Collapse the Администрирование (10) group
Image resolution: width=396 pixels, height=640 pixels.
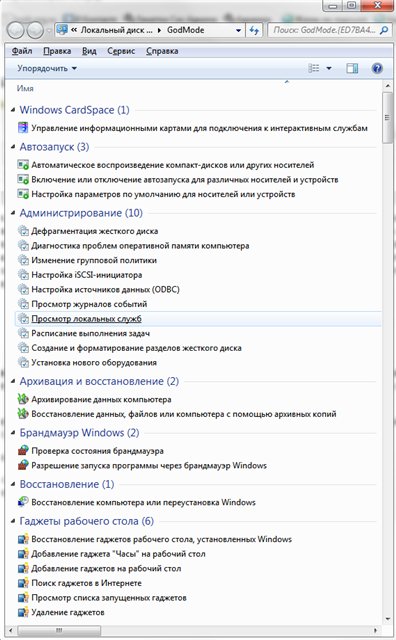(x=13, y=213)
